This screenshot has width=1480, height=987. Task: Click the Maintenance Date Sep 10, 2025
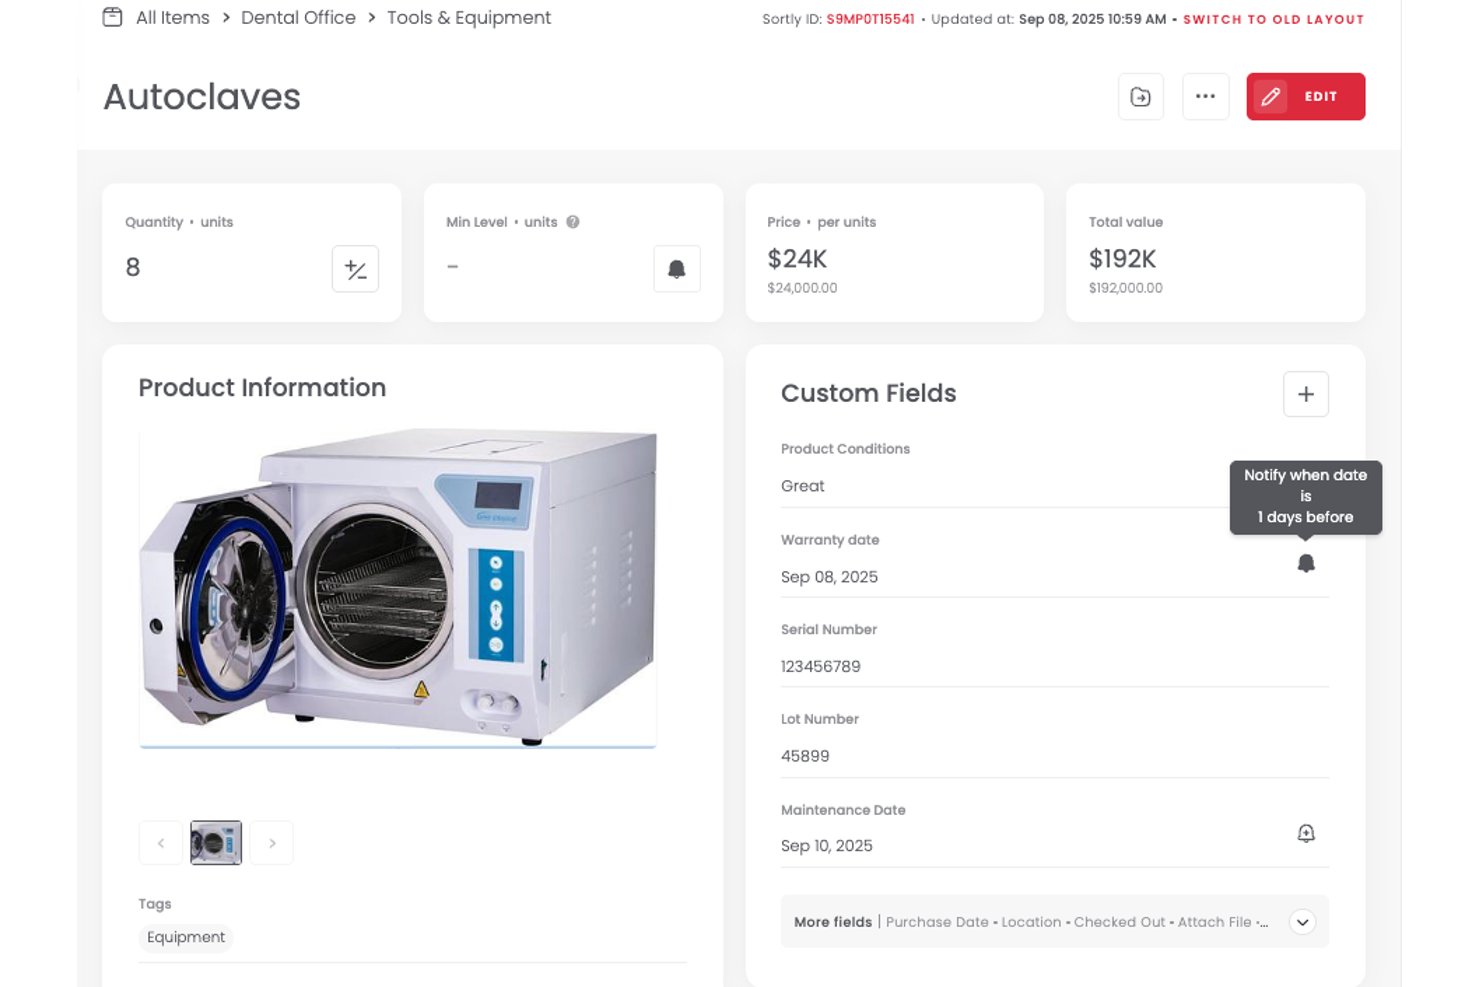pos(827,846)
